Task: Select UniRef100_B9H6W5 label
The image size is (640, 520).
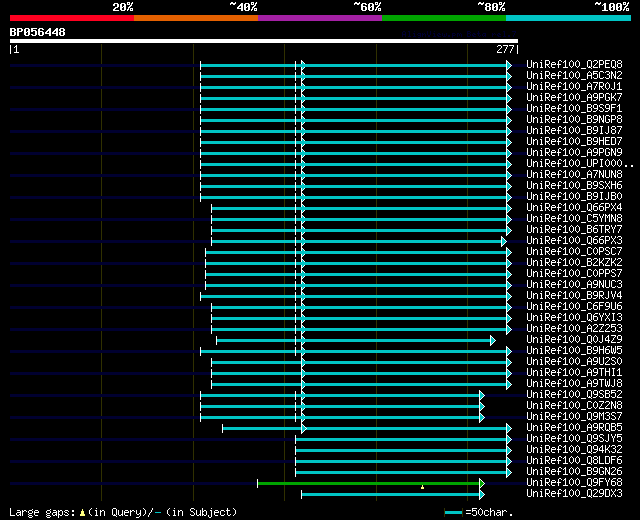Action: point(574,351)
